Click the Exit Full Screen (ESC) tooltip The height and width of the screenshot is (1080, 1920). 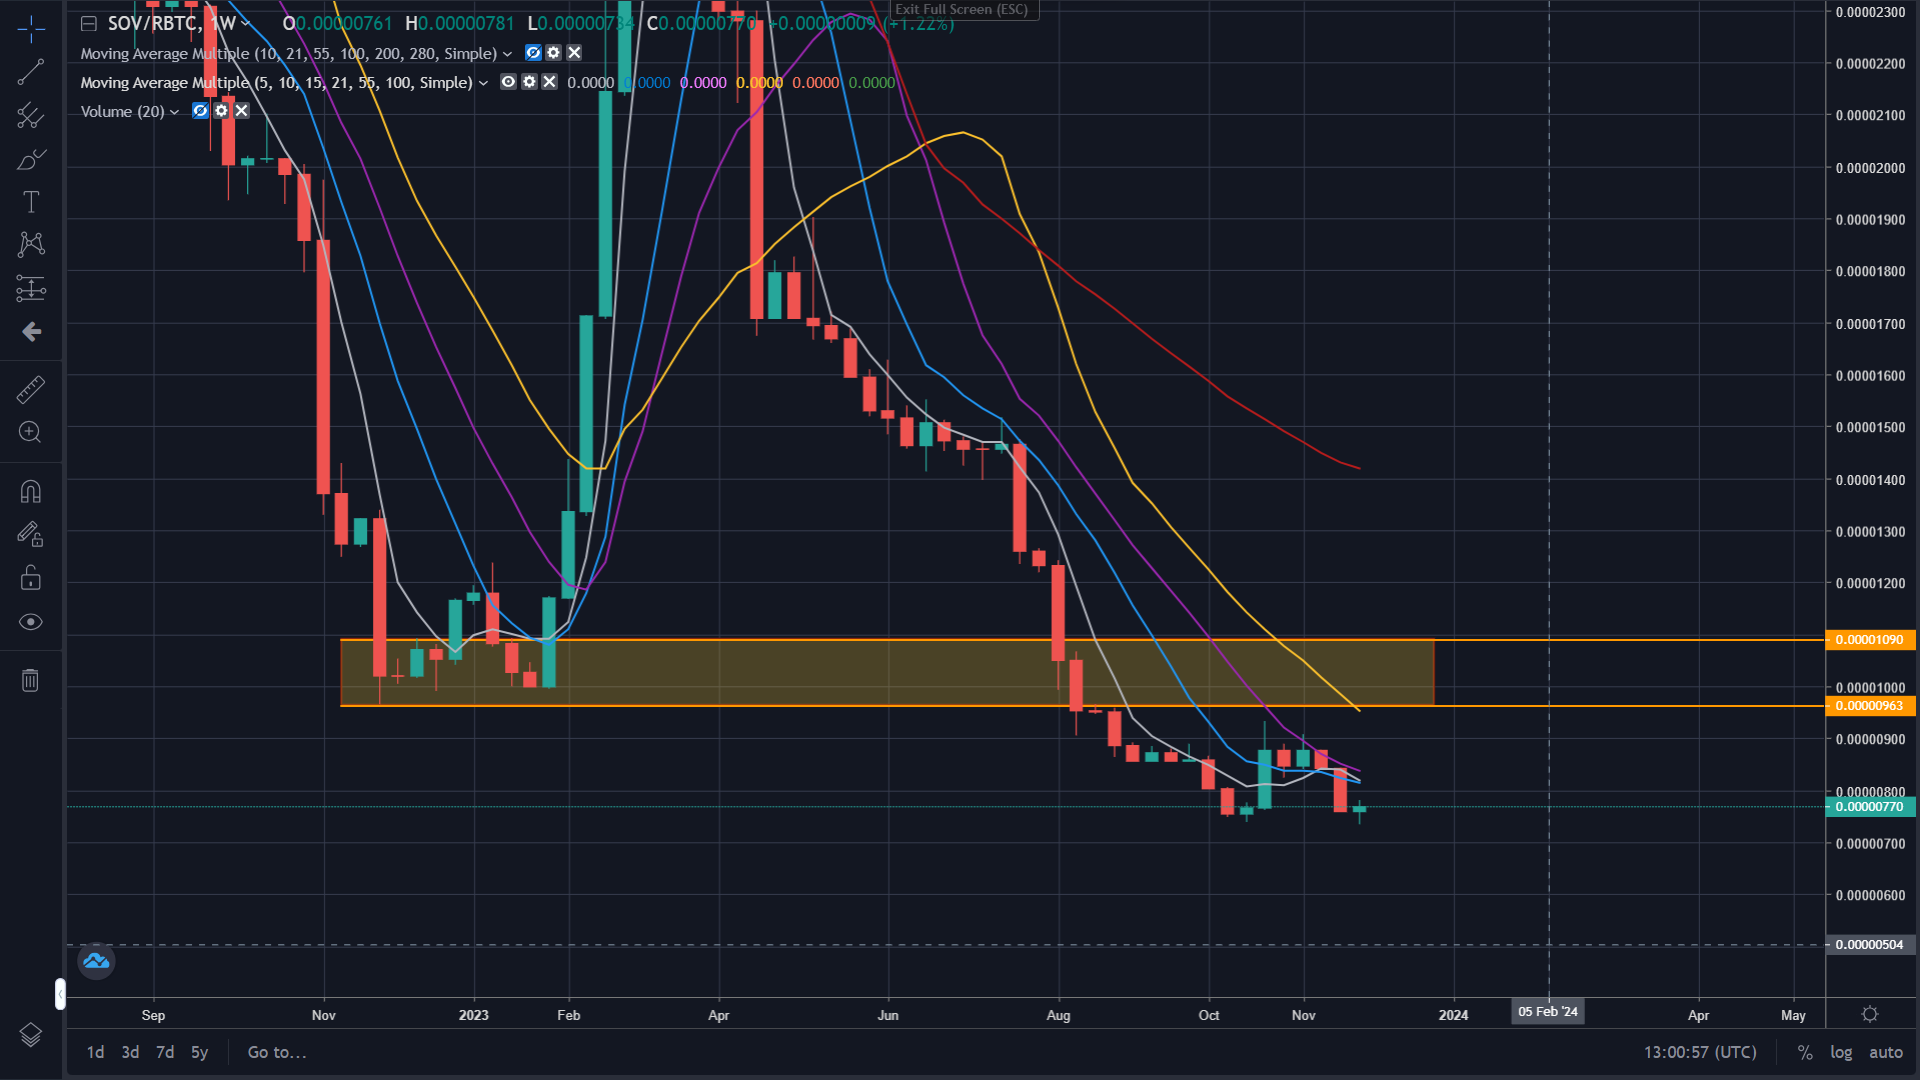coord(962,10)
